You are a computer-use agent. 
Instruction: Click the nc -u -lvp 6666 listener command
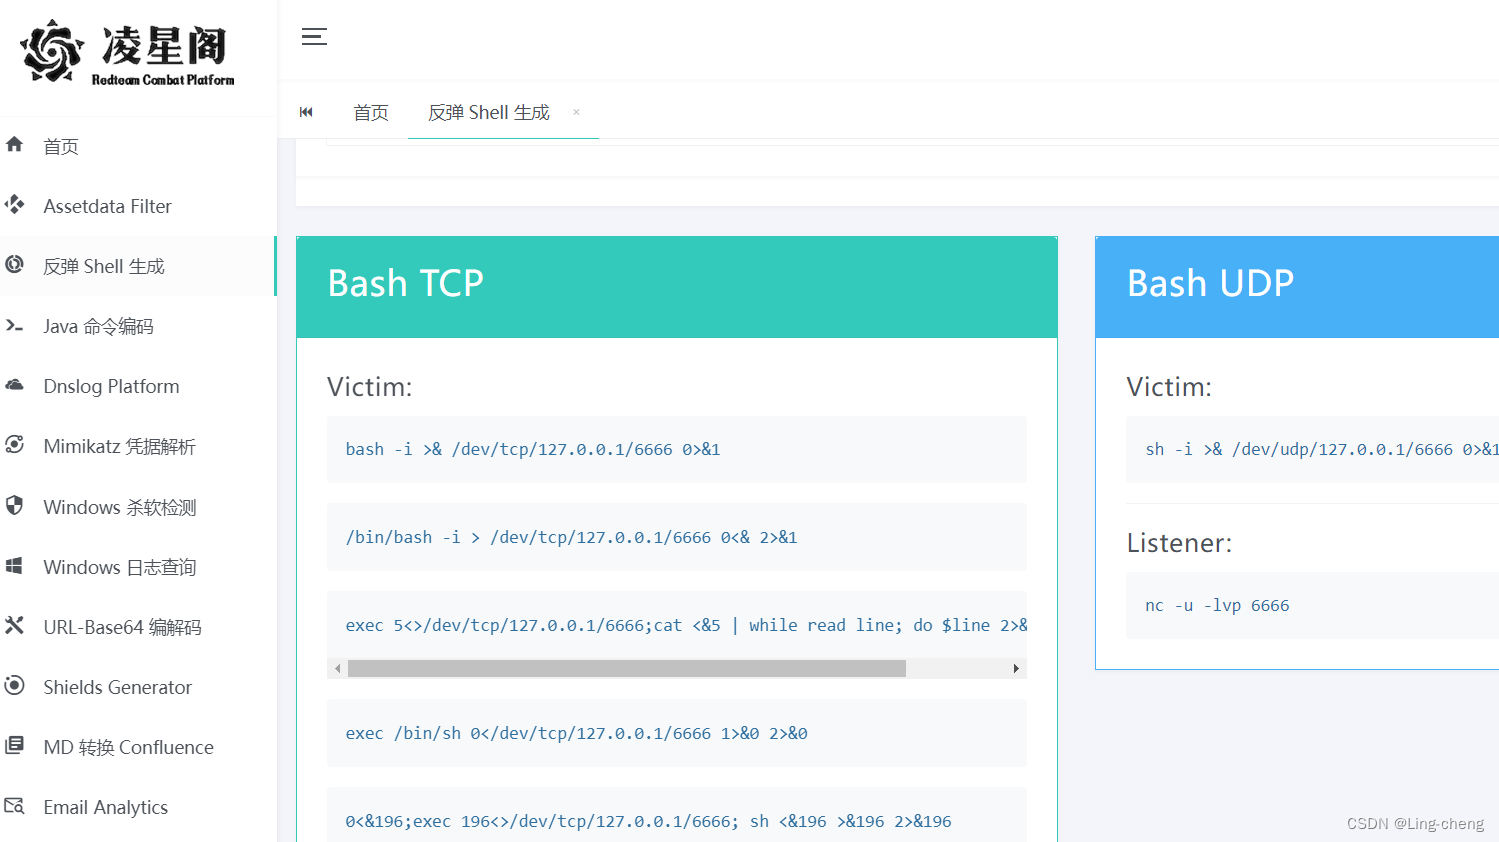(x=1217, y=605)
